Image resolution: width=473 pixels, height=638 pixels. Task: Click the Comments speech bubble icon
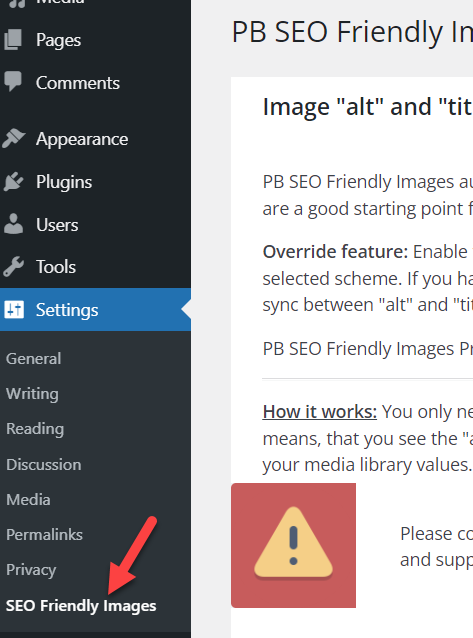[x=13, y=81]
